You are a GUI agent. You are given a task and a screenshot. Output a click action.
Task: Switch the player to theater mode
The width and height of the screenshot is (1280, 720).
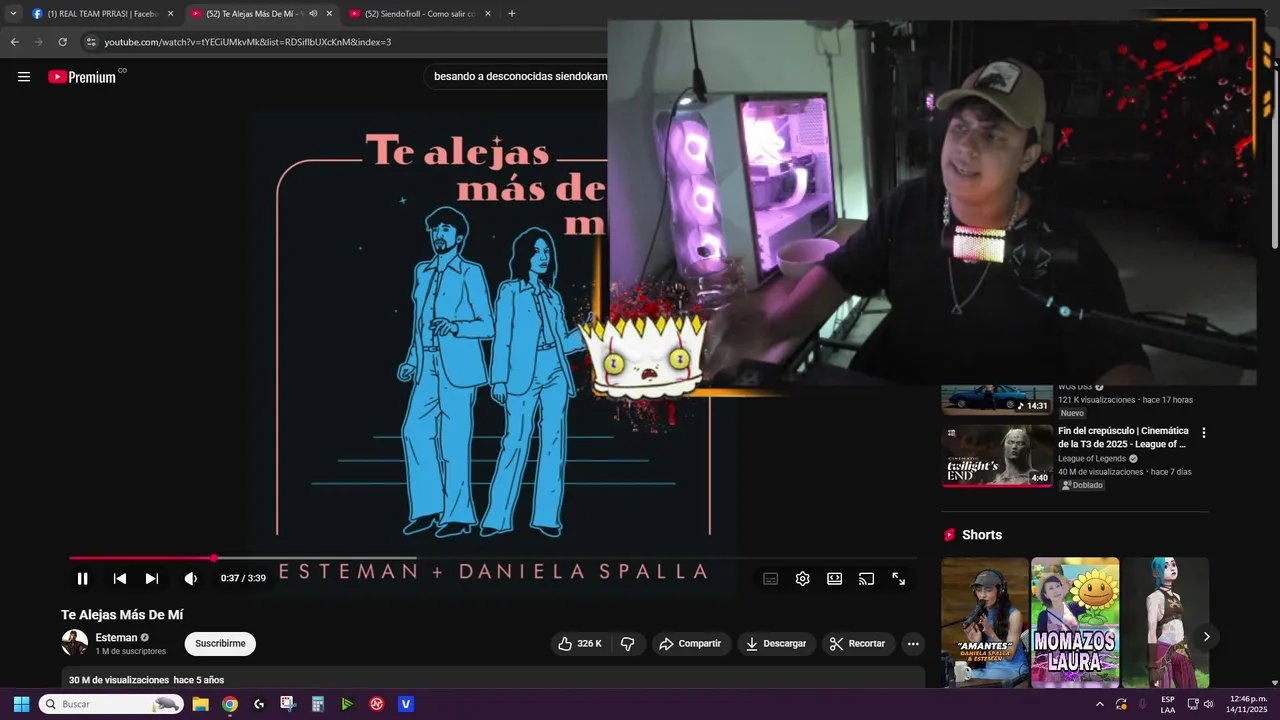pyautogui.click(x=834, y=579)
